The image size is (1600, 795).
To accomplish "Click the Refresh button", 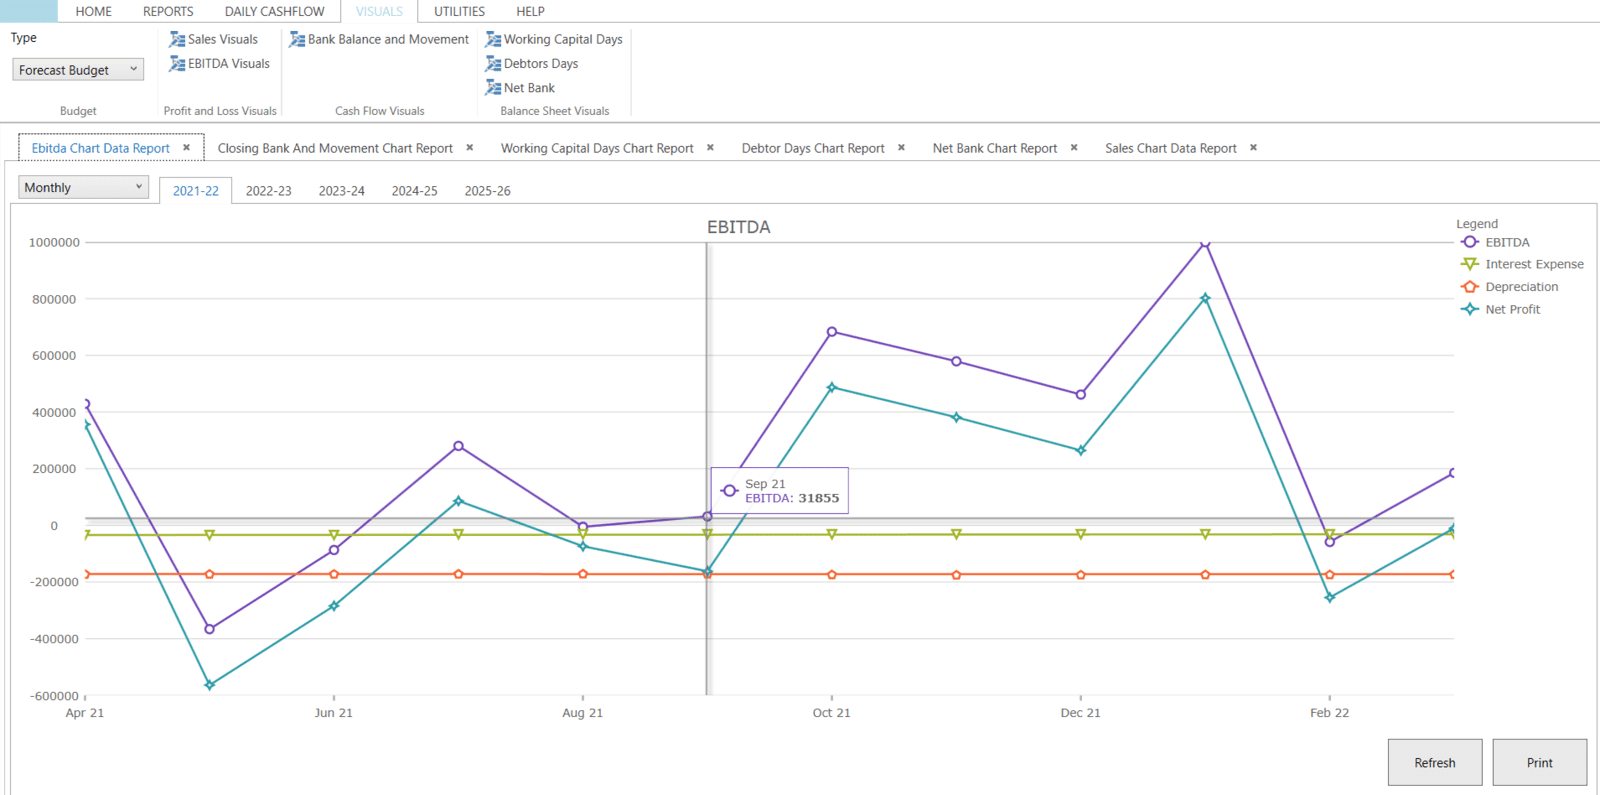I will [x=1434, y=763].
